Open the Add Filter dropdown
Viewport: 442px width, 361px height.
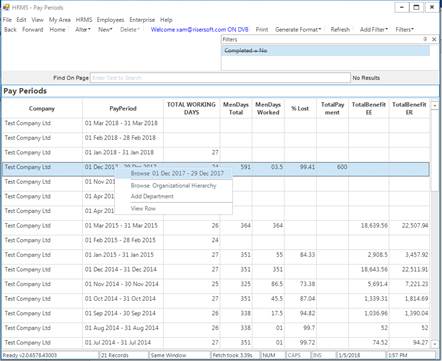[374, 29]
